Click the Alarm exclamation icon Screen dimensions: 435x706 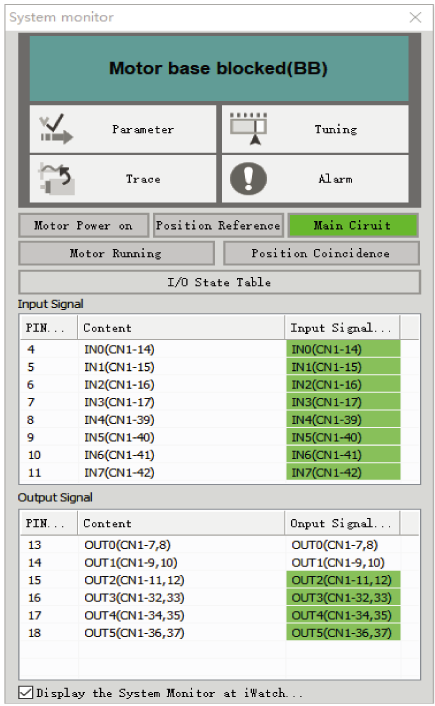coord(248,179)
